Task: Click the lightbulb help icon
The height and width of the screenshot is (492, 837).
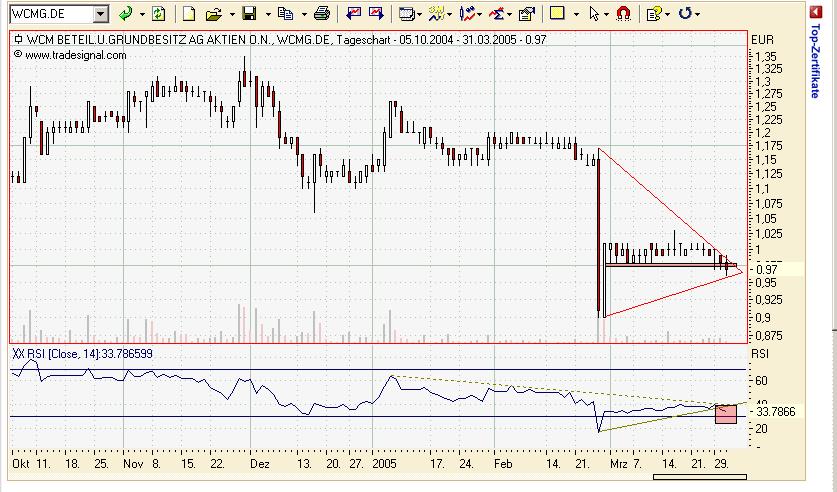Action: [x=653, y=13]
